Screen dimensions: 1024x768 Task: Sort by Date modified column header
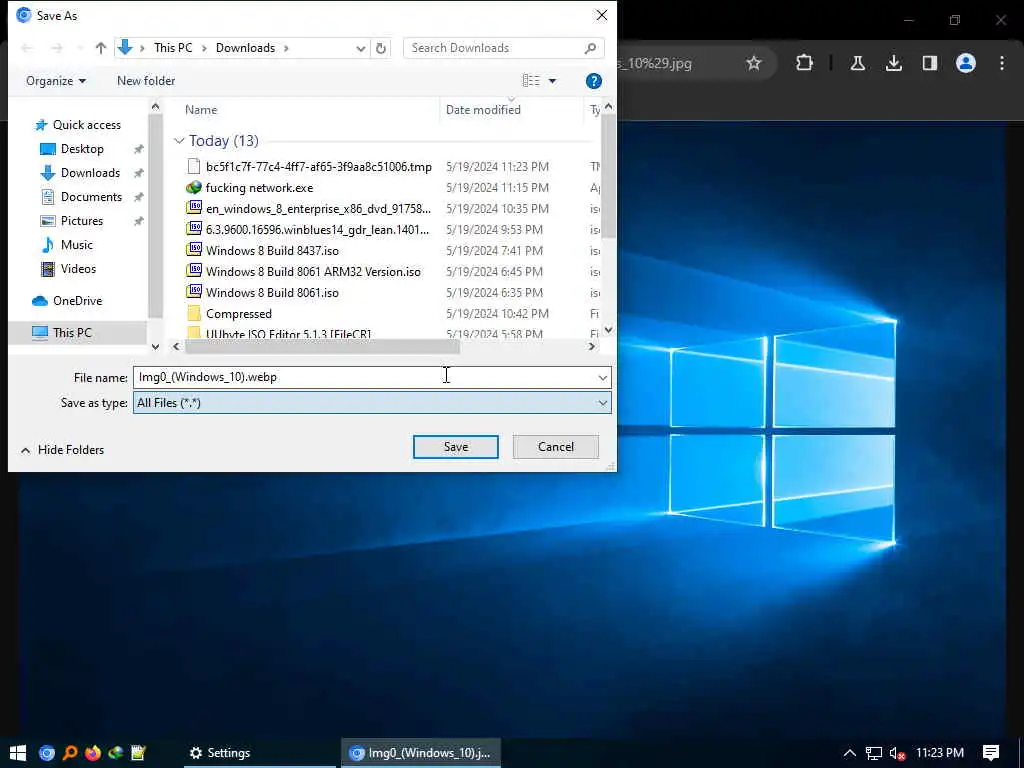[x=483, y=110]
